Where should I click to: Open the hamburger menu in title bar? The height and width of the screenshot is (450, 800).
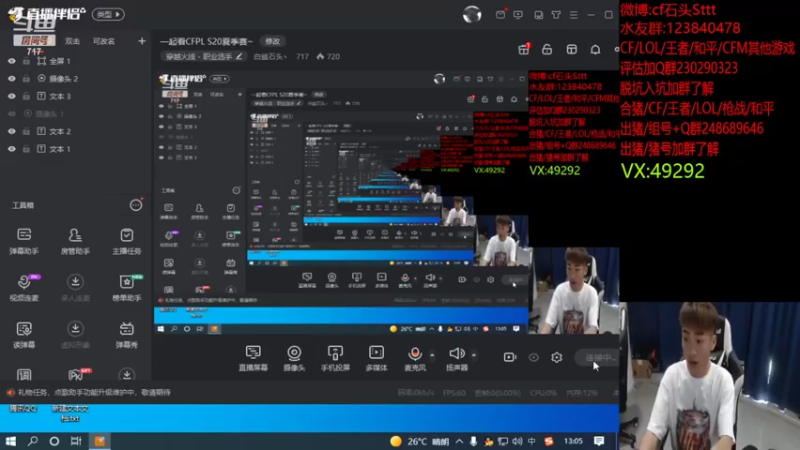coord(573,15)
